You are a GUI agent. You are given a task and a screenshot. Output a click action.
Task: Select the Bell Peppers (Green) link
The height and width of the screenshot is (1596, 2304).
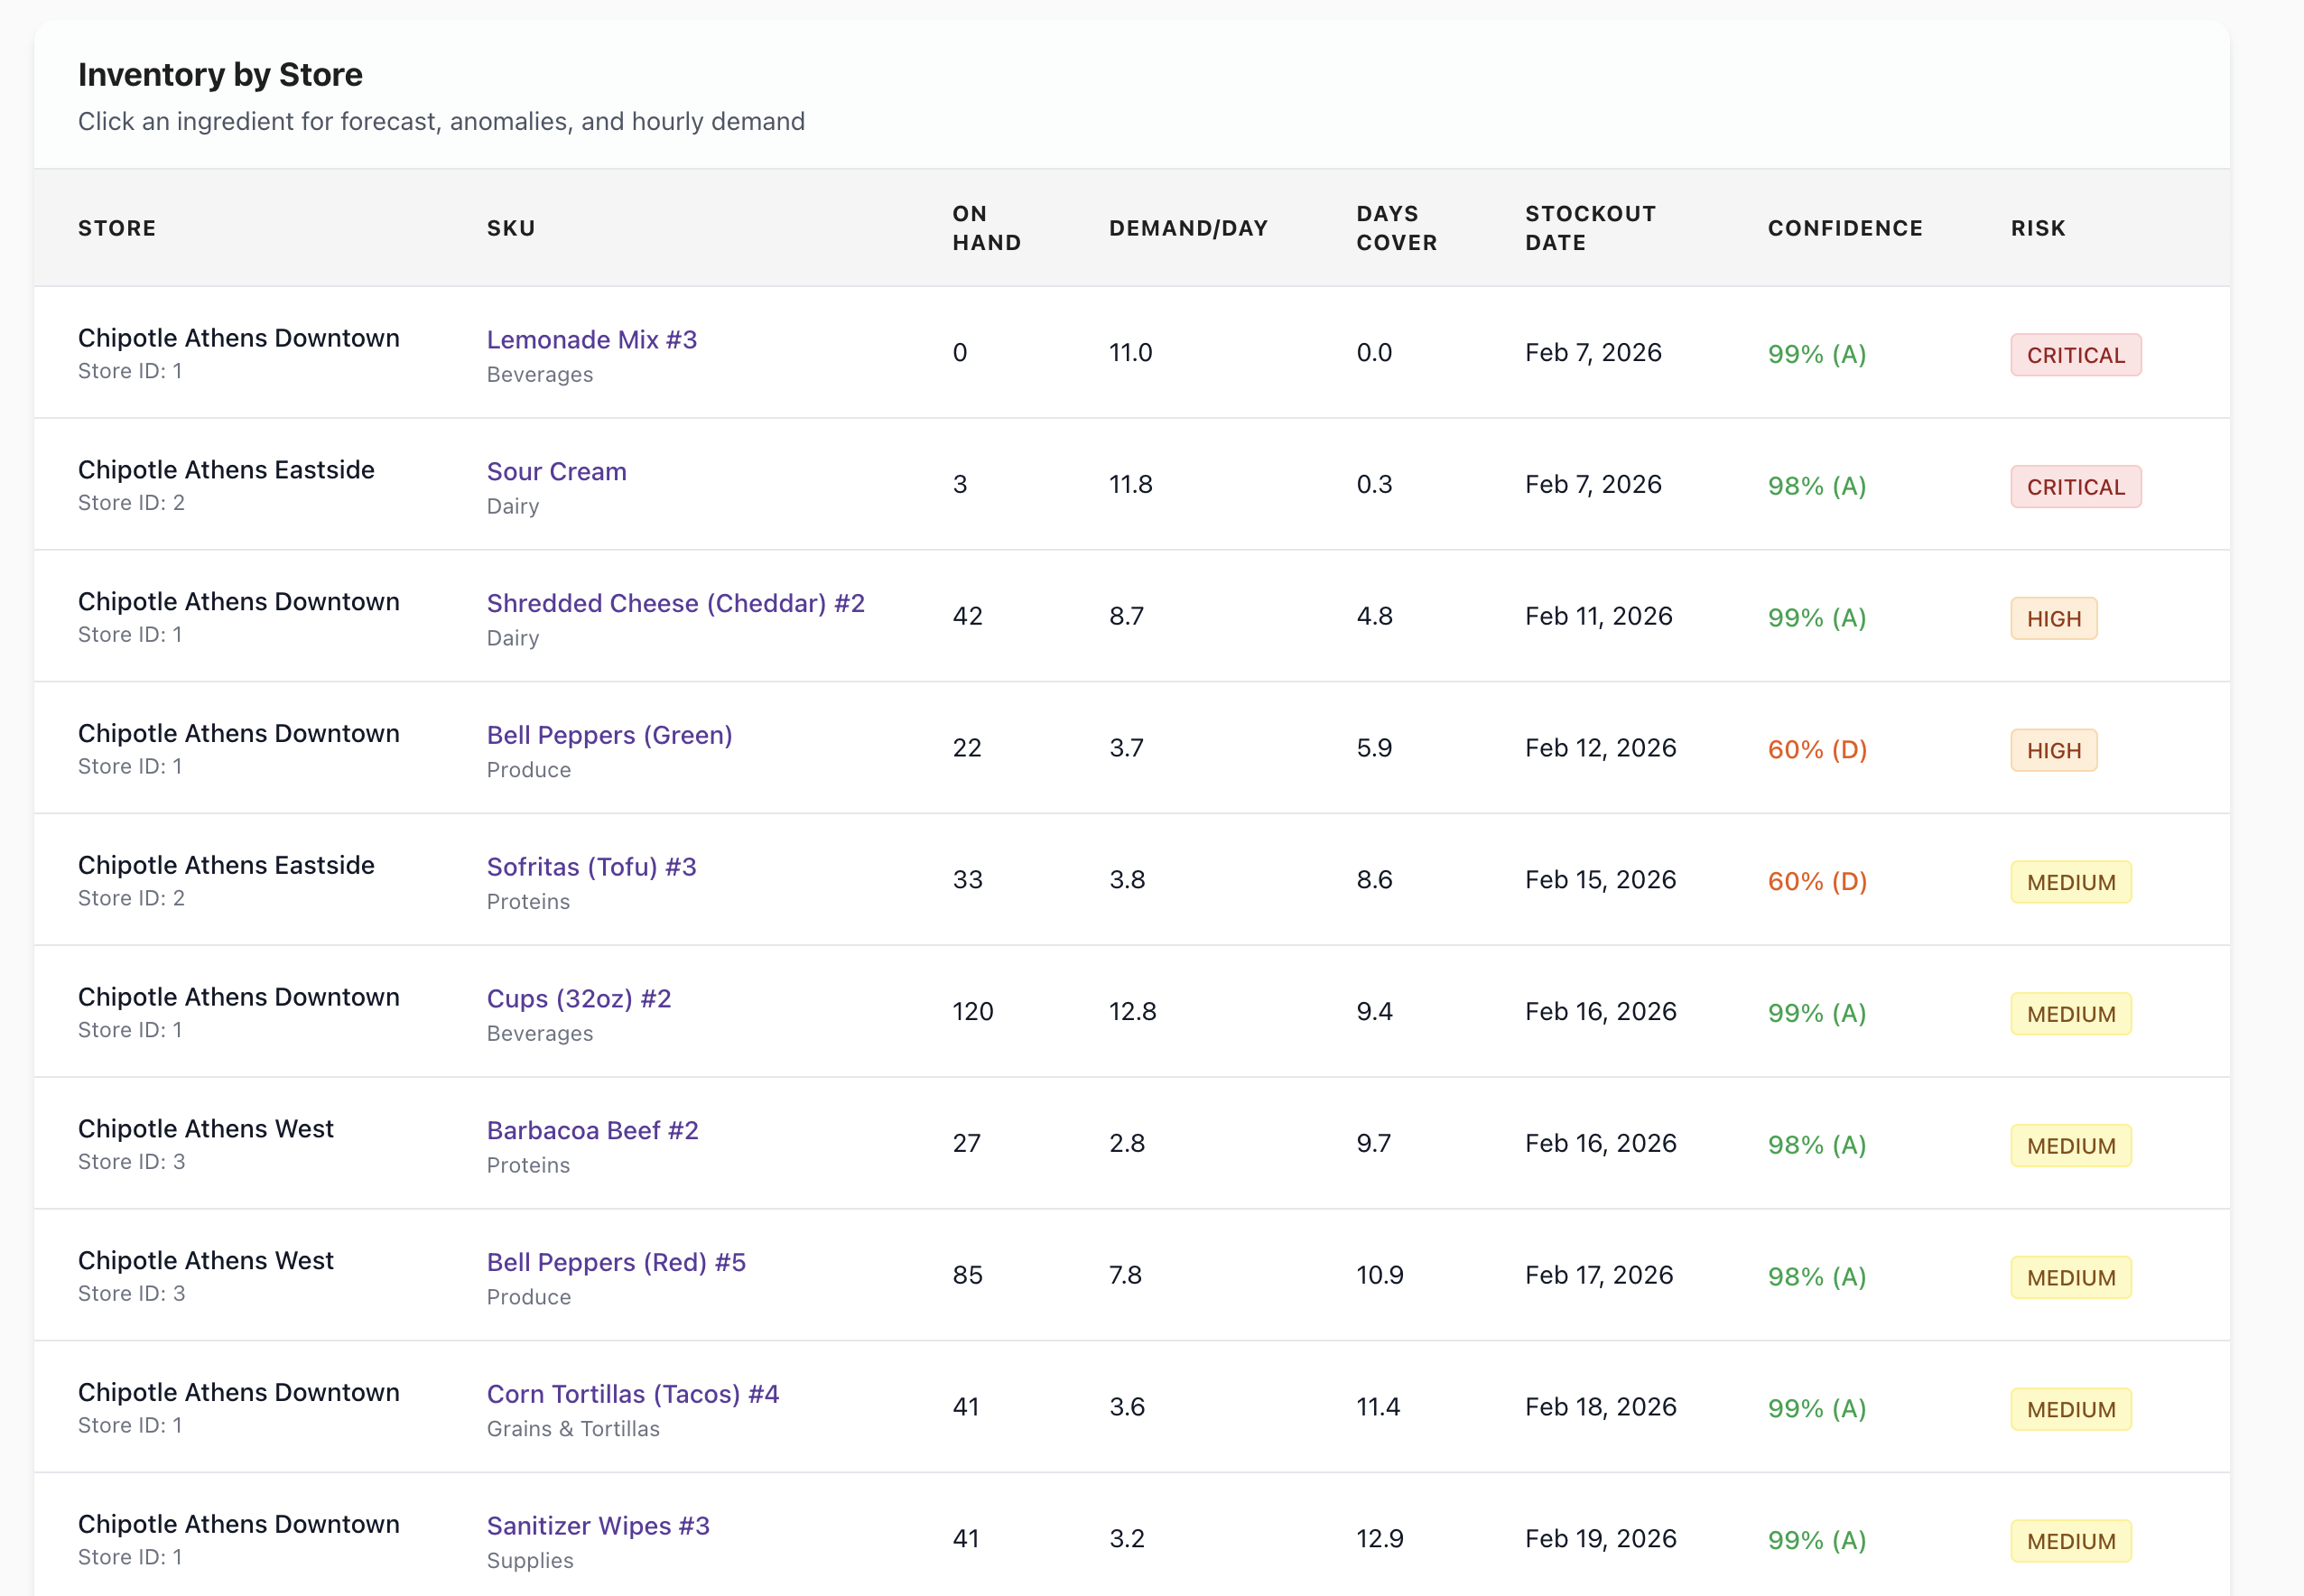(609, 736)
